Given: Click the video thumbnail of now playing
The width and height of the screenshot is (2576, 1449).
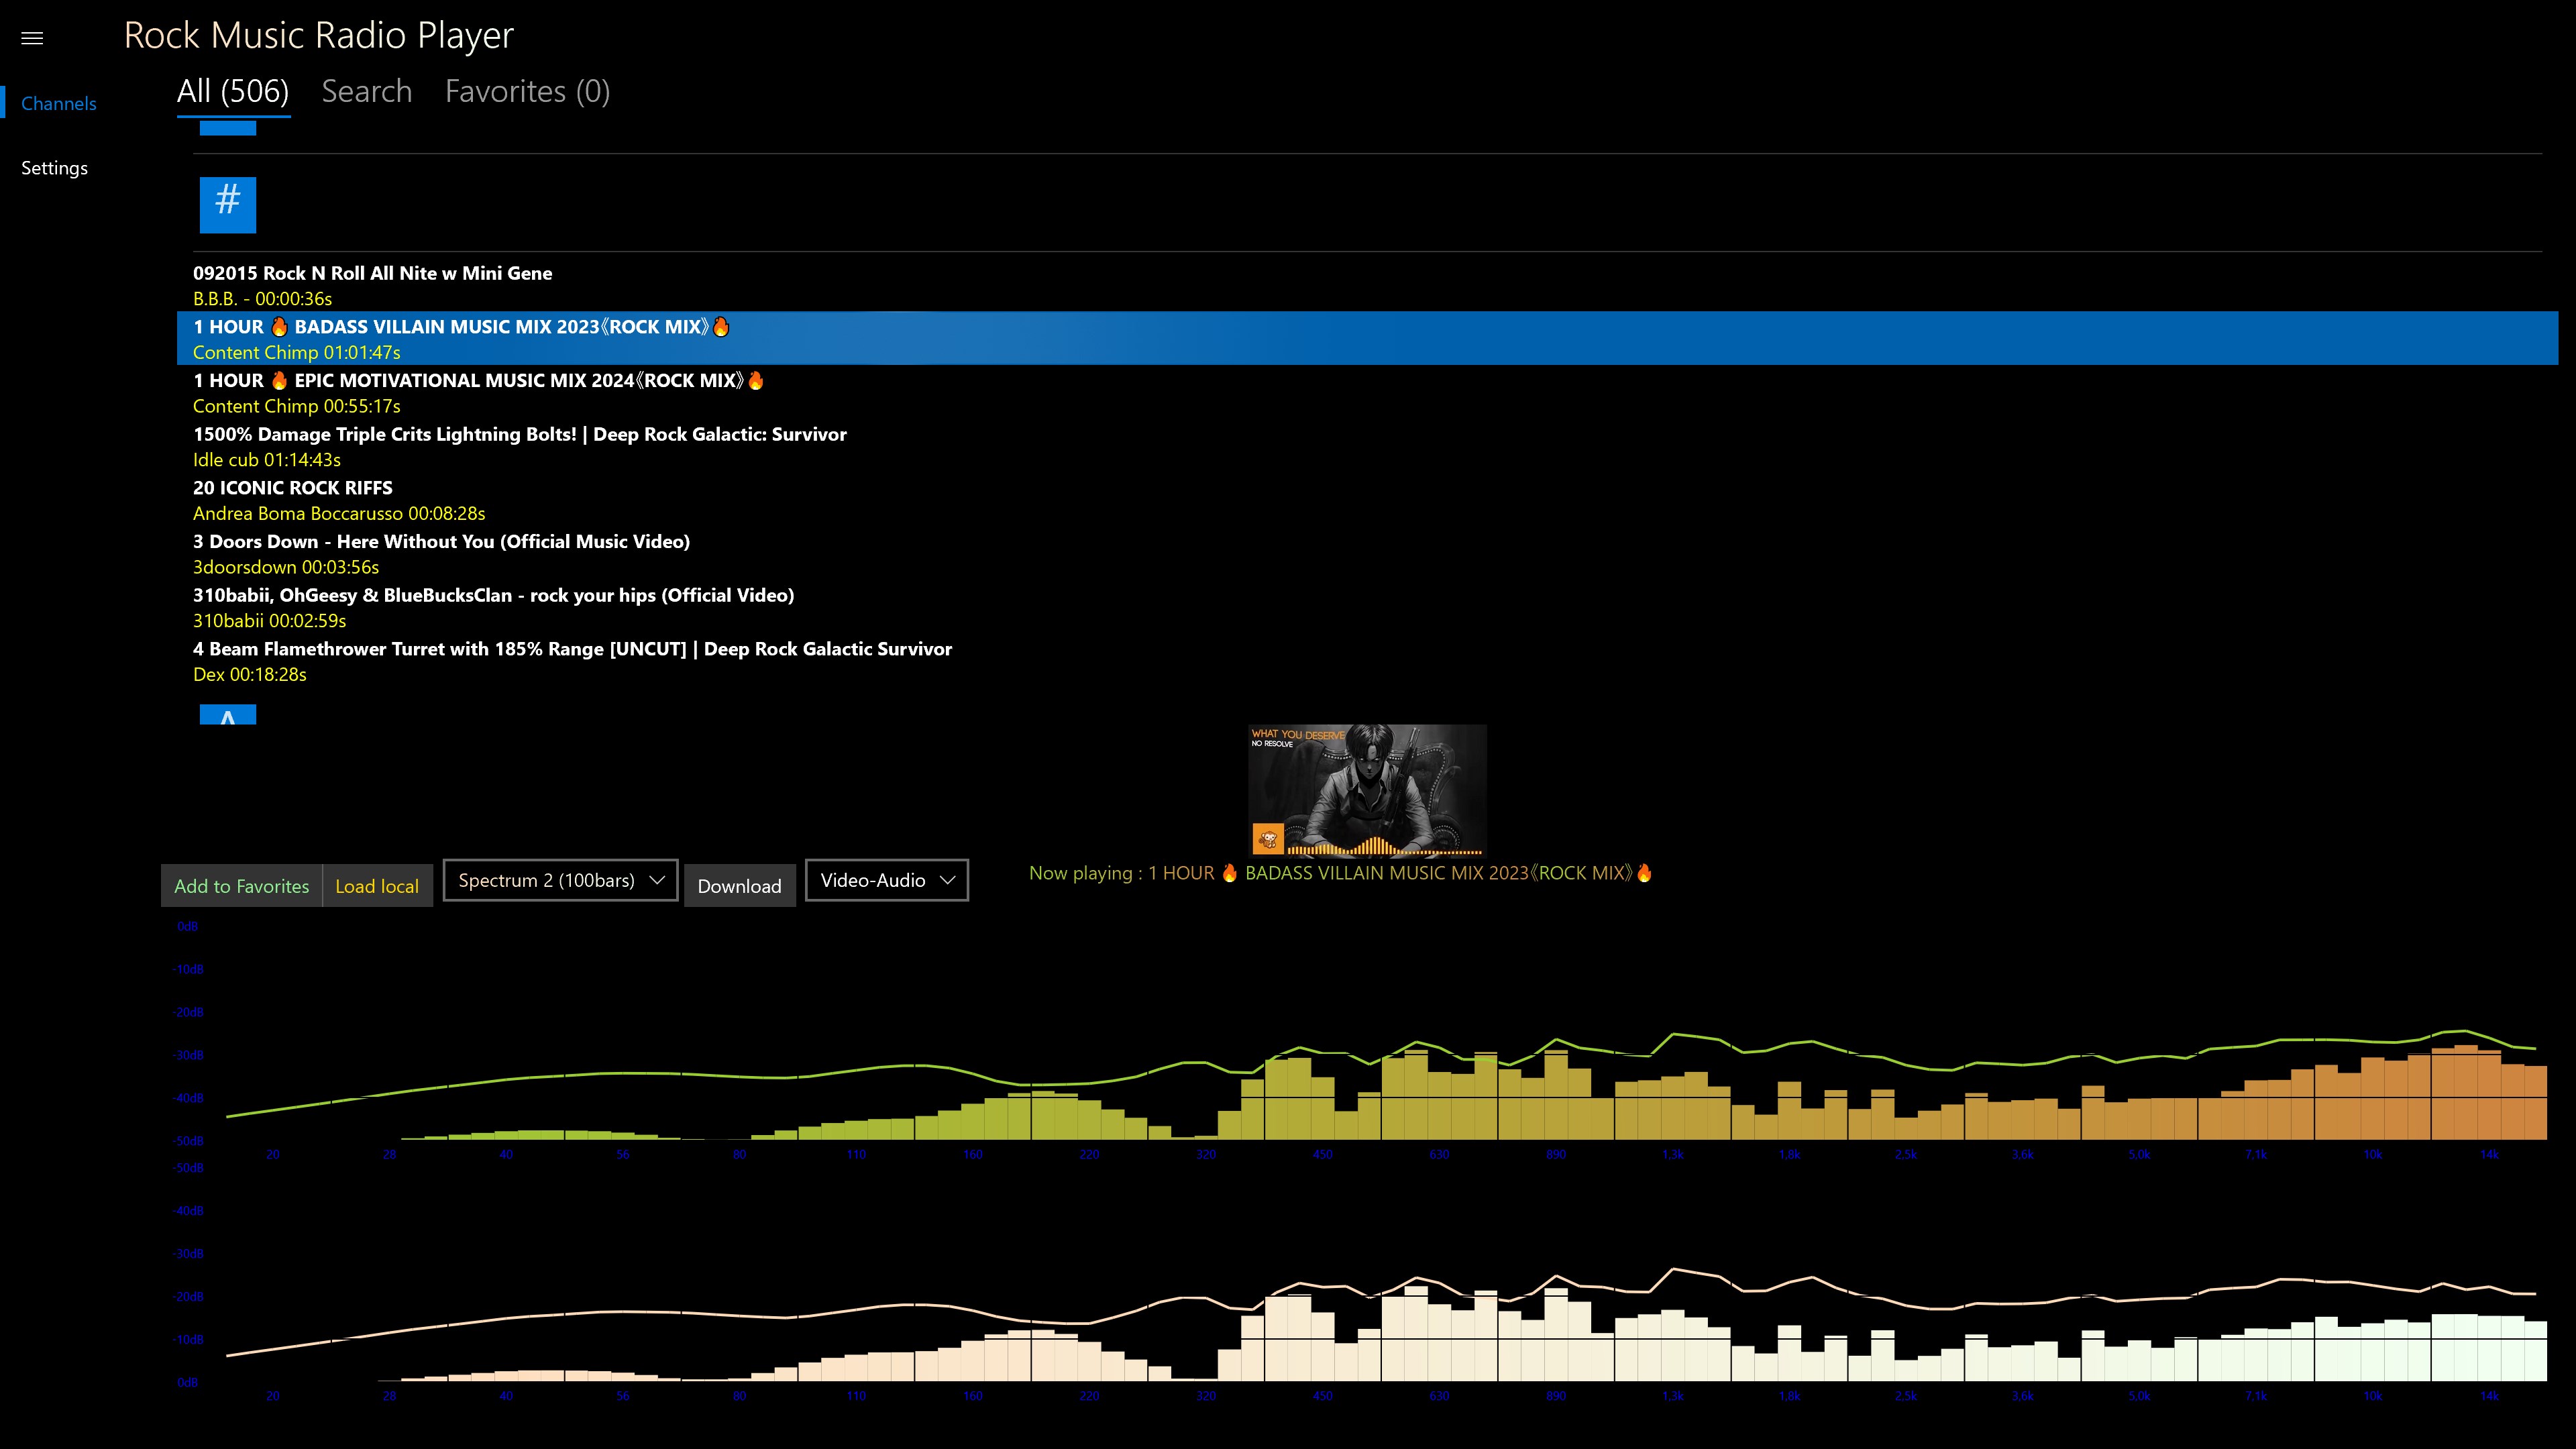Looking at the screenshot, I should tap(1366, 790).
